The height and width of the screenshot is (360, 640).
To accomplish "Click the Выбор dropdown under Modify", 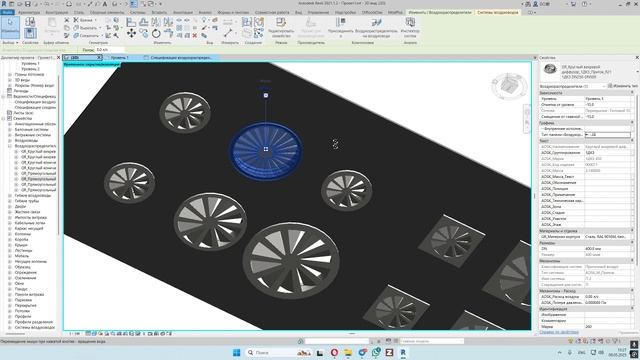I will pos(11,42).
